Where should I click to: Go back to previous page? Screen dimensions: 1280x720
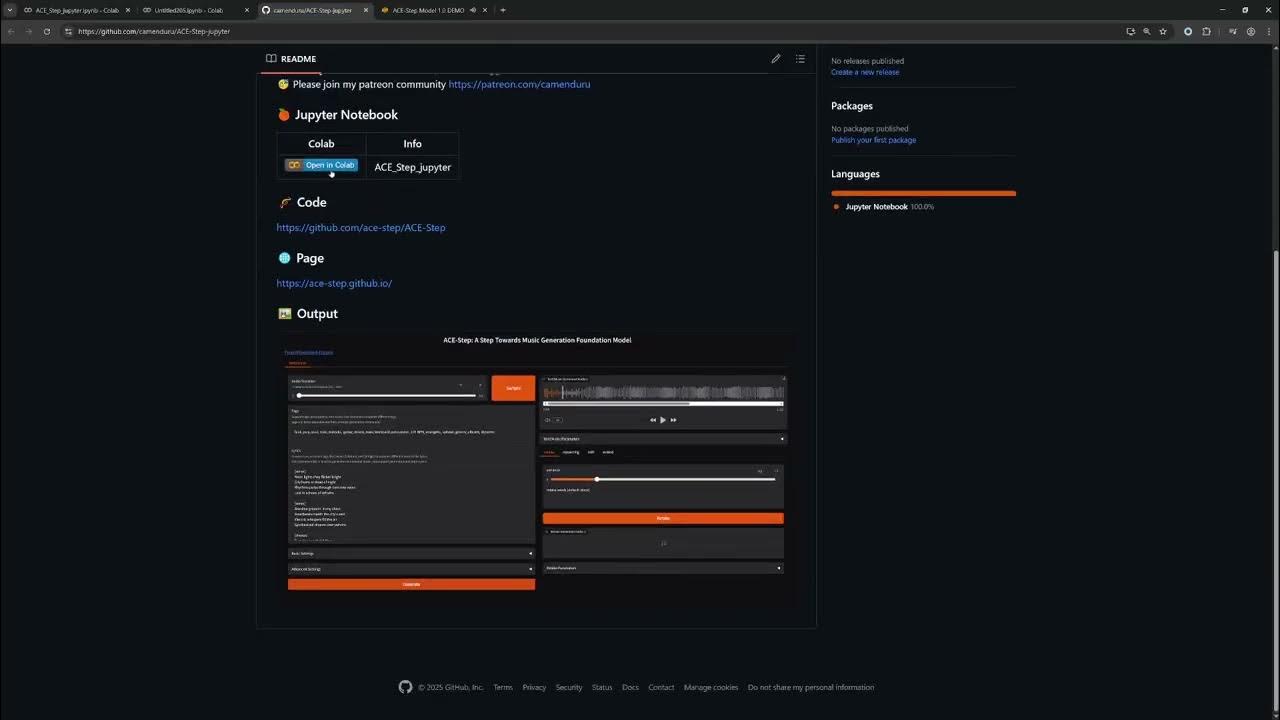point(11,31)
